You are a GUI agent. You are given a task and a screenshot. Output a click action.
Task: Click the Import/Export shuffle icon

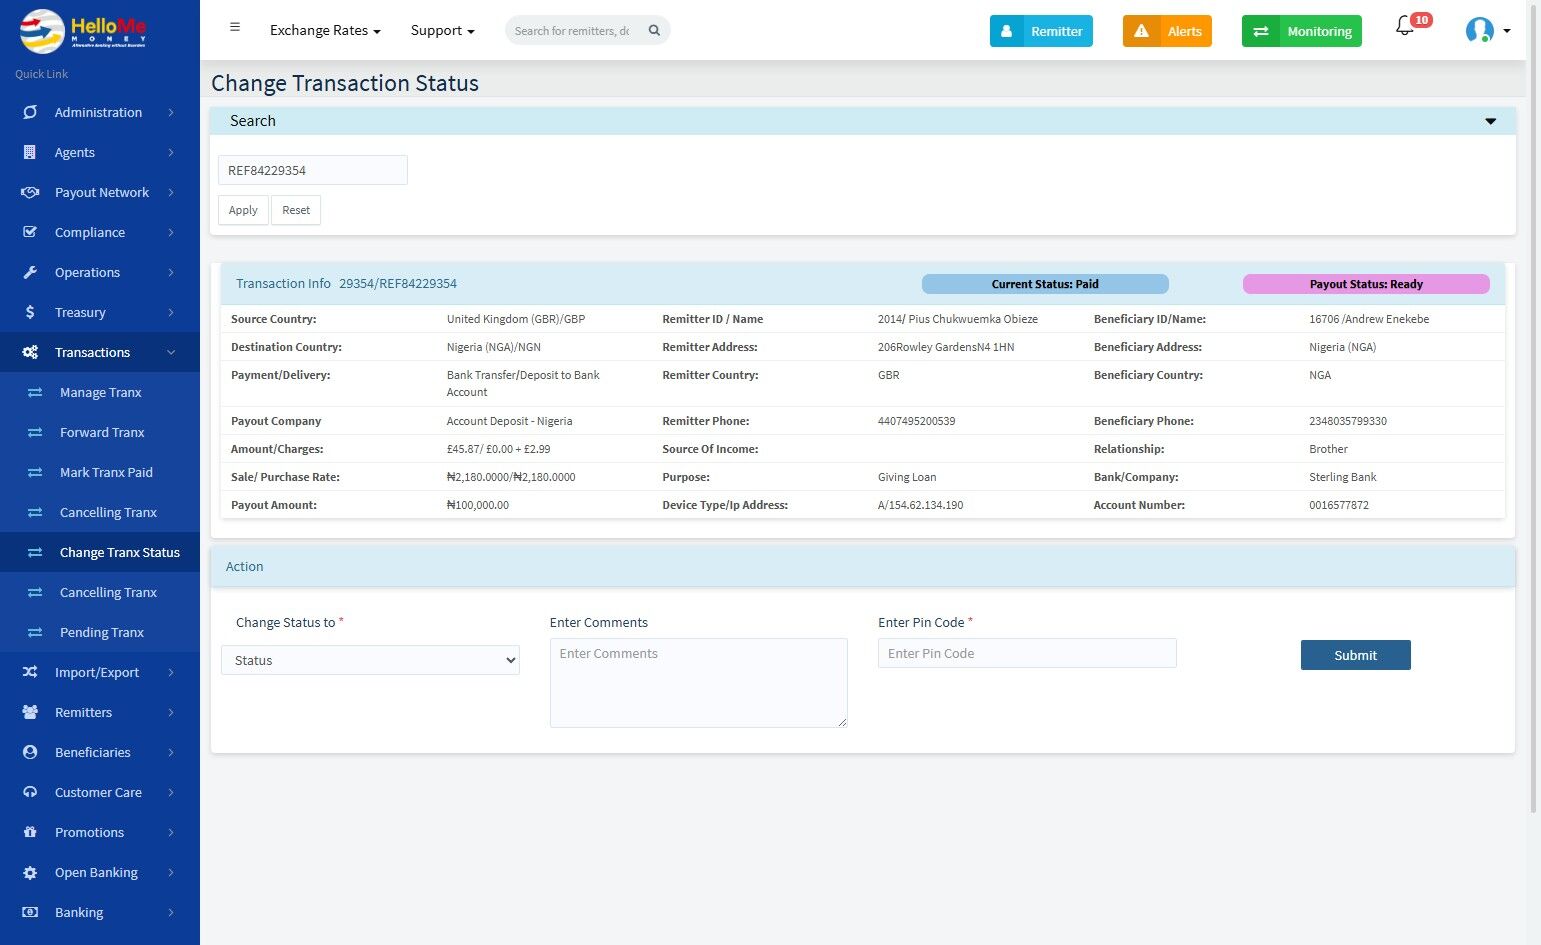(x=30, y=672)
